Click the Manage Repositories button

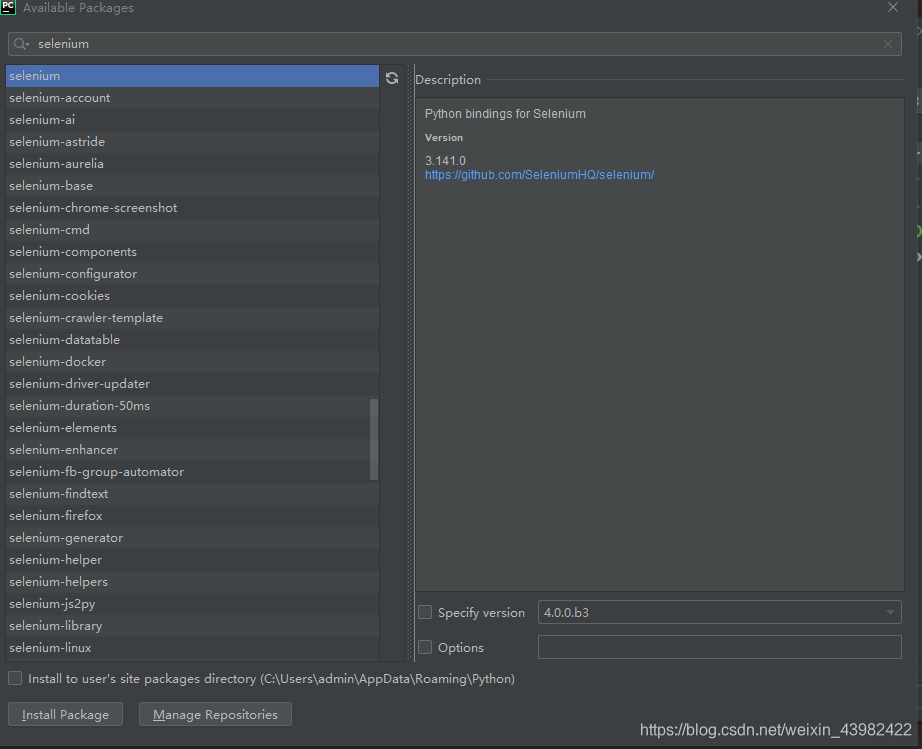tap(215, 714)
